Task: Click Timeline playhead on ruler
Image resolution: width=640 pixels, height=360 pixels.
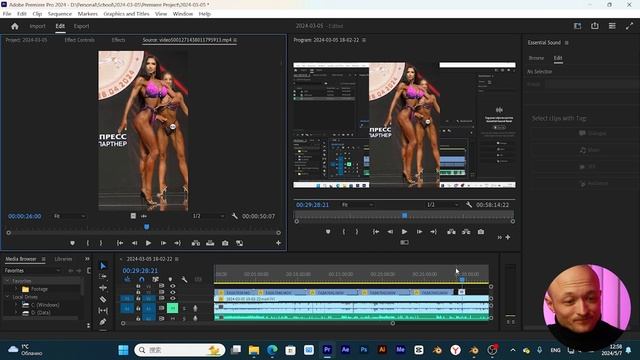Action: click(x=462, y=280)
